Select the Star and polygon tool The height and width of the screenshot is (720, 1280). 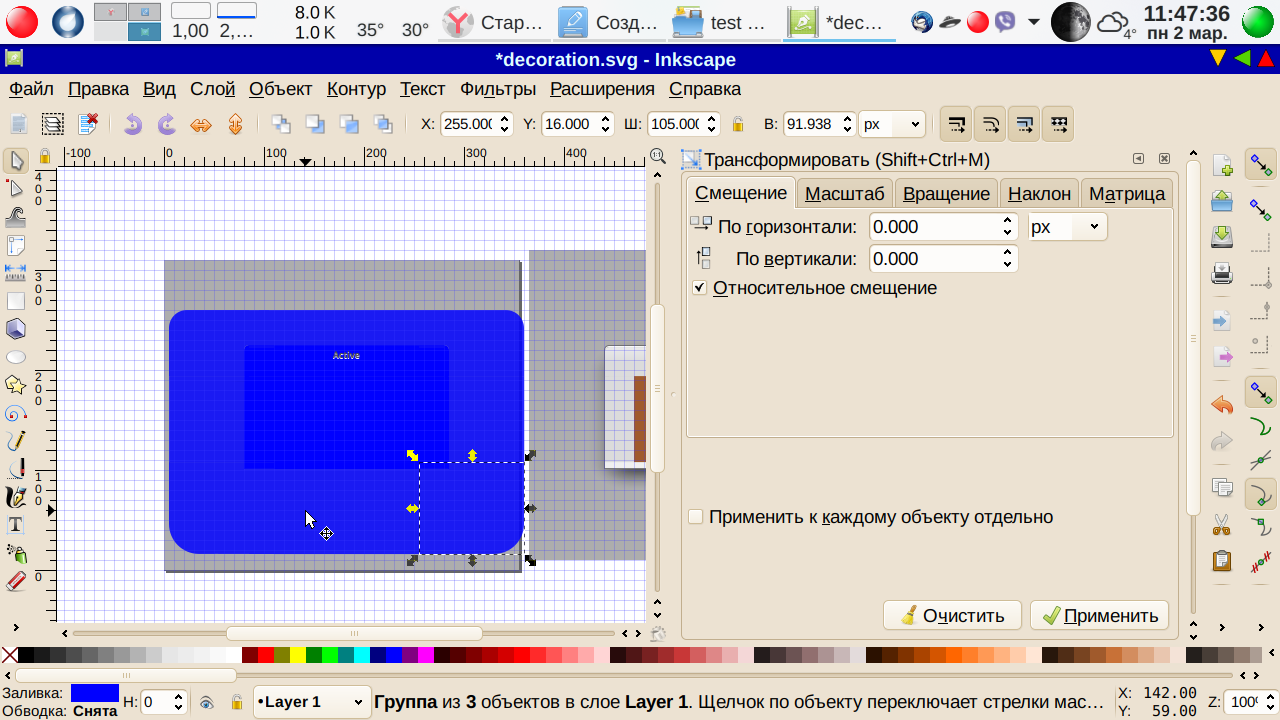[16, 385]
